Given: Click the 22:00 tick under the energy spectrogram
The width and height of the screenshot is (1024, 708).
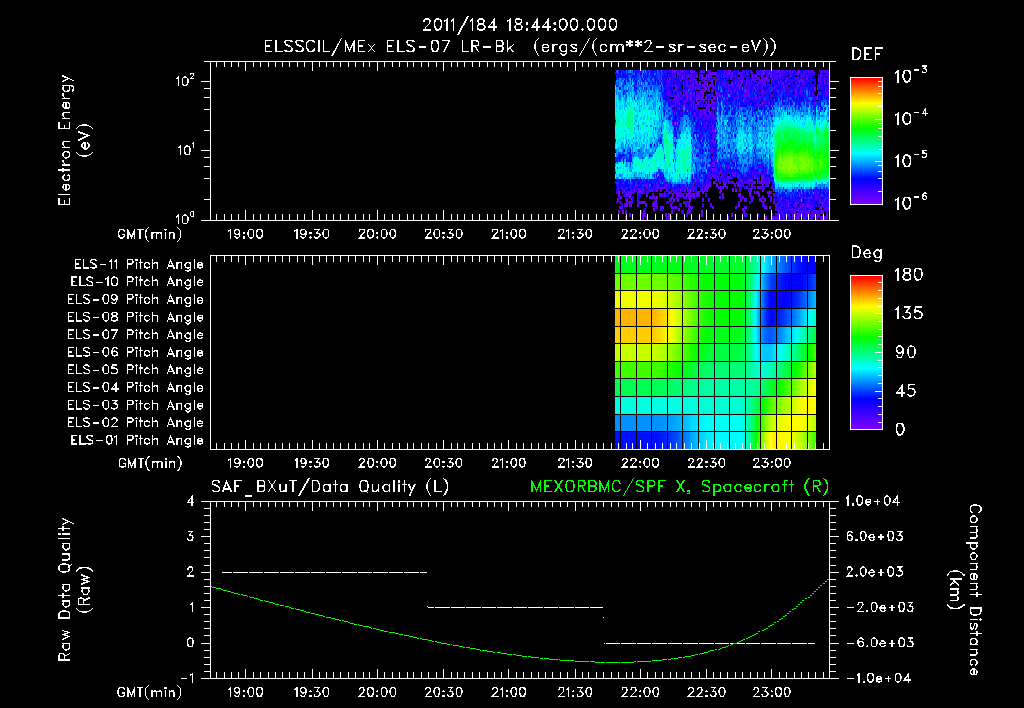Looking at the screenshot, I should tap(640, 234).
